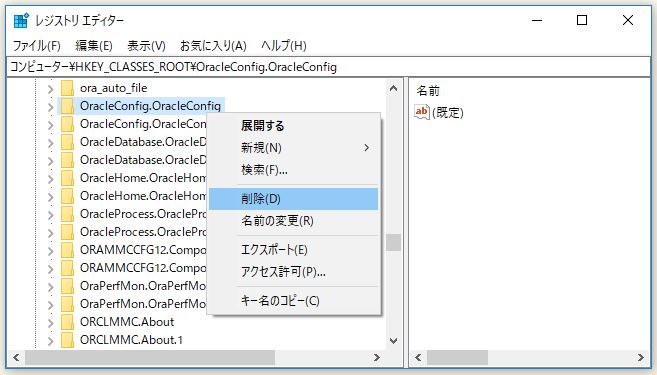Select the (既定) value entry
The image size is (657, 375).
pyautogui.click(x=439, y=112)
